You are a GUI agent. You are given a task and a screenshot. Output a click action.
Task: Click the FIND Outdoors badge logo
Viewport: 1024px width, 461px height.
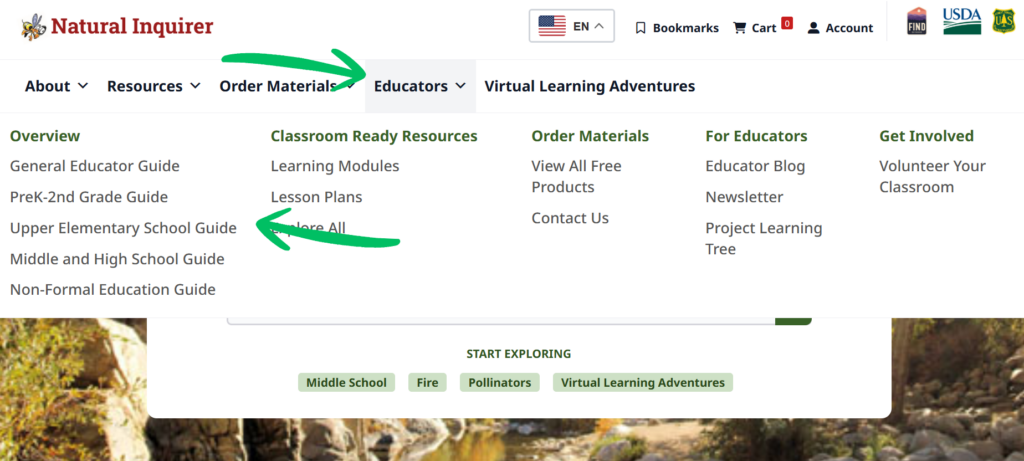click(917, 21)
